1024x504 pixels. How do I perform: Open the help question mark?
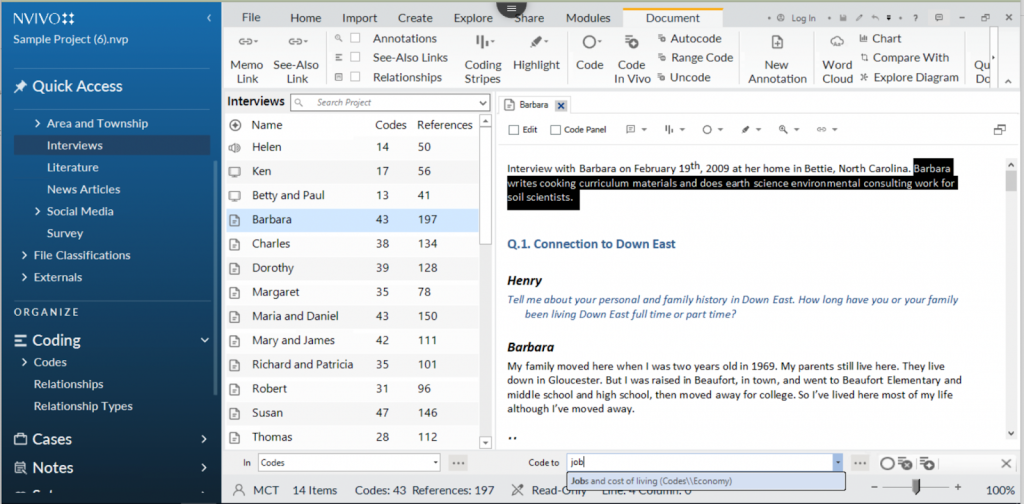tap(916, 18)
